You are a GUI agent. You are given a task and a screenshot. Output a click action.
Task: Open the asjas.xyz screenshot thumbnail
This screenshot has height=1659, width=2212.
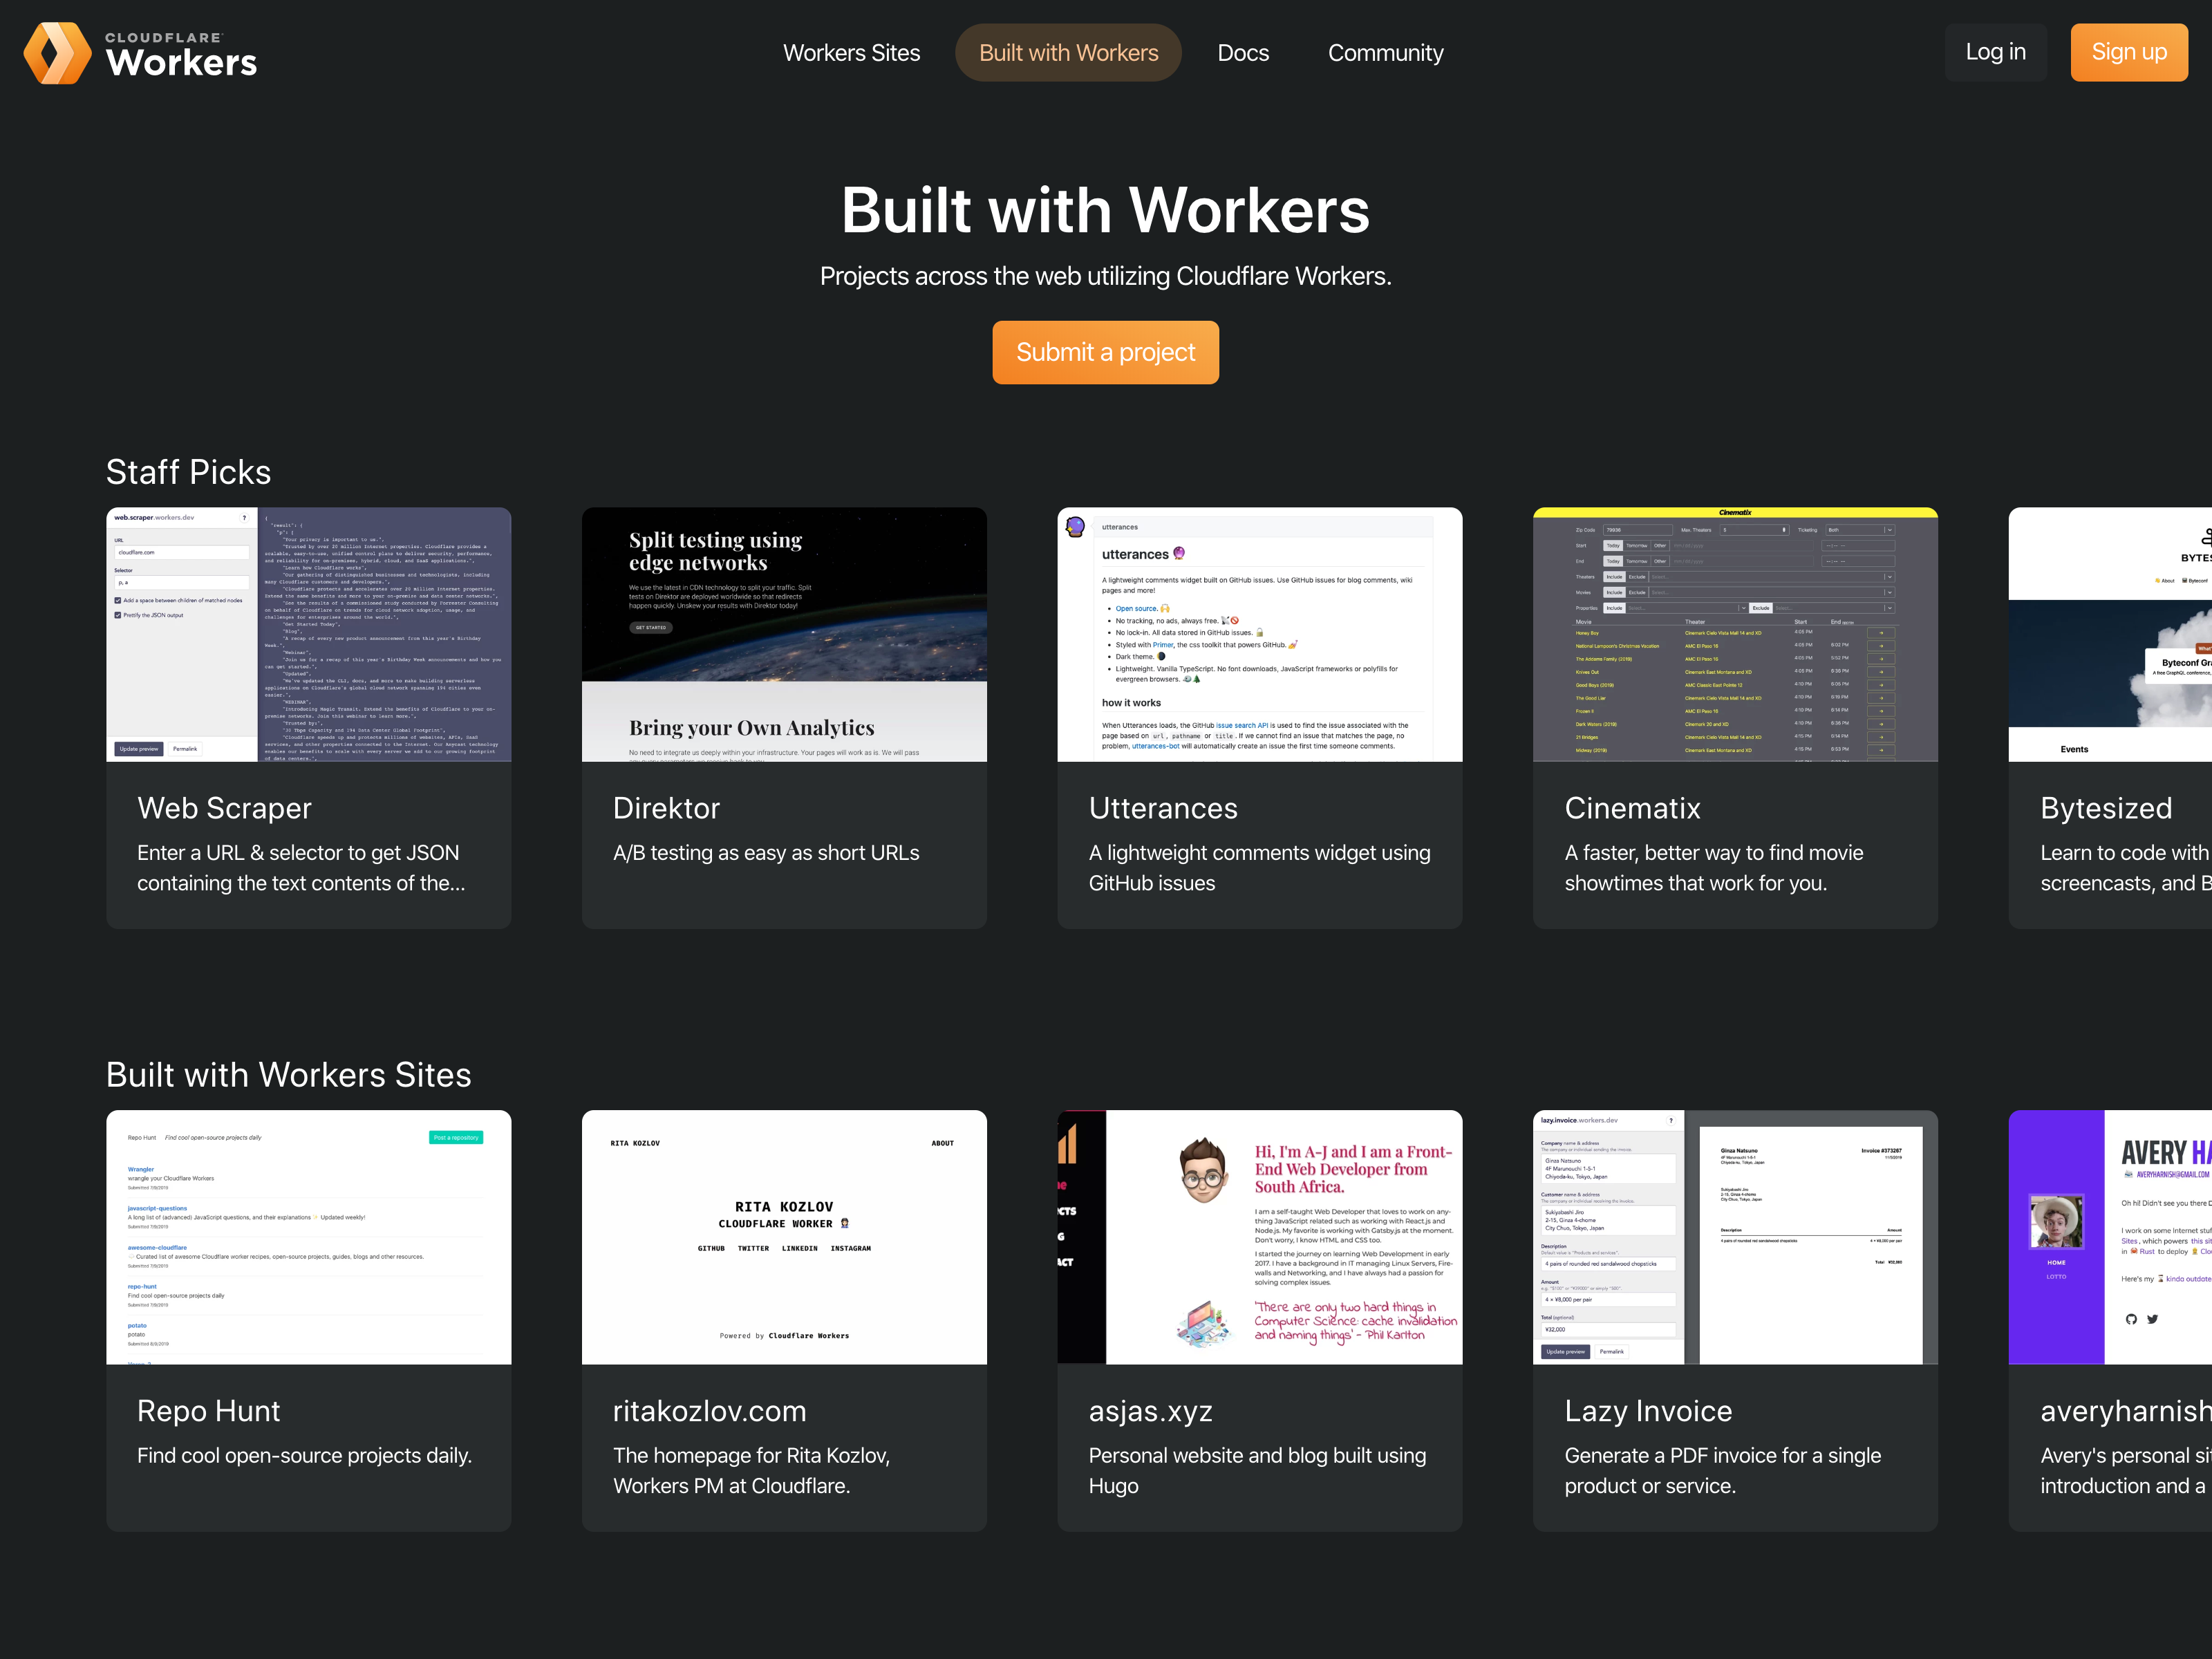click(1260, 1237)
